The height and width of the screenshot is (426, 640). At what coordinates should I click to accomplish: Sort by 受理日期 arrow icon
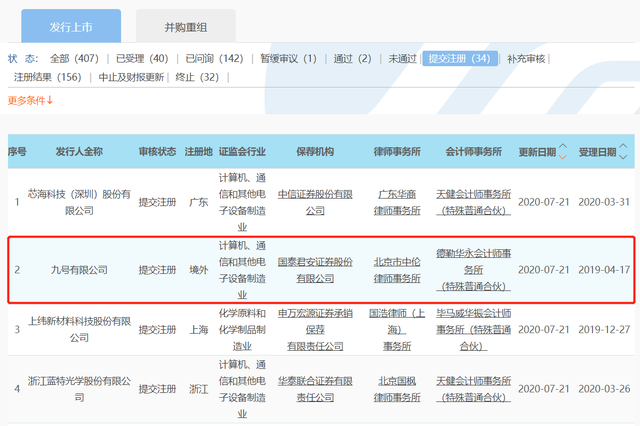coord(623,151)
